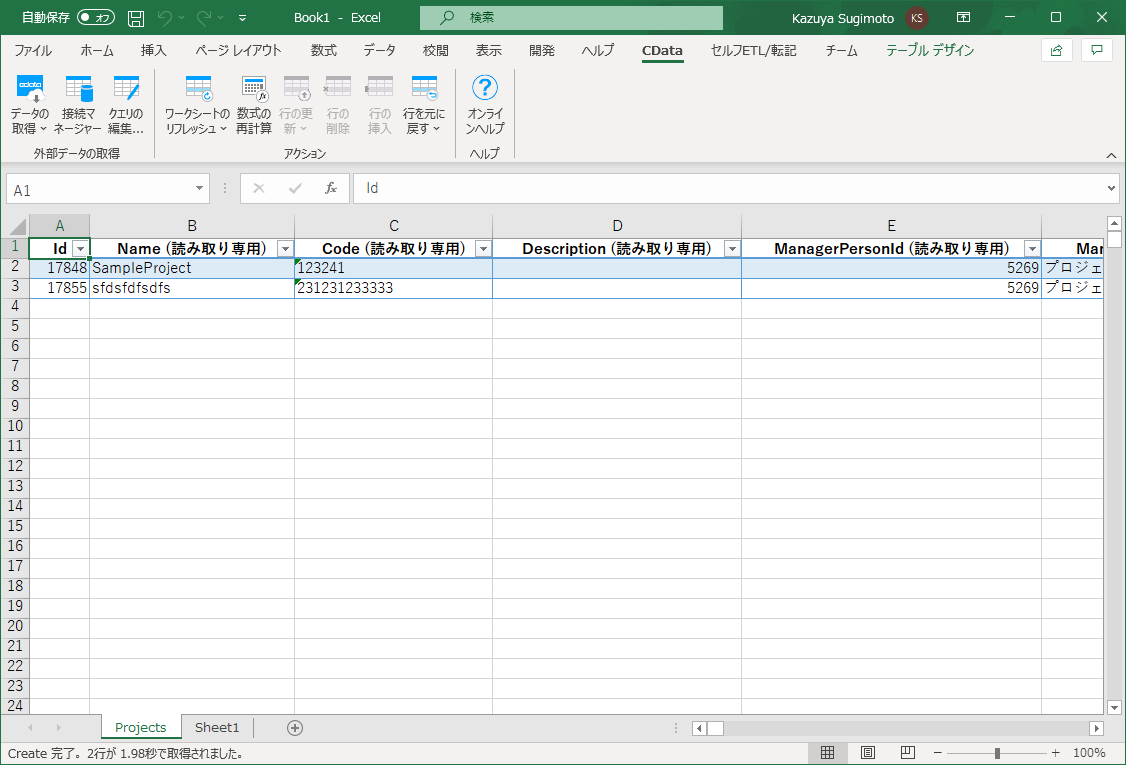Viewport: 1126px width, 765px height.
Task: Click the KS user account avatar
Action: tap(917, 18)
